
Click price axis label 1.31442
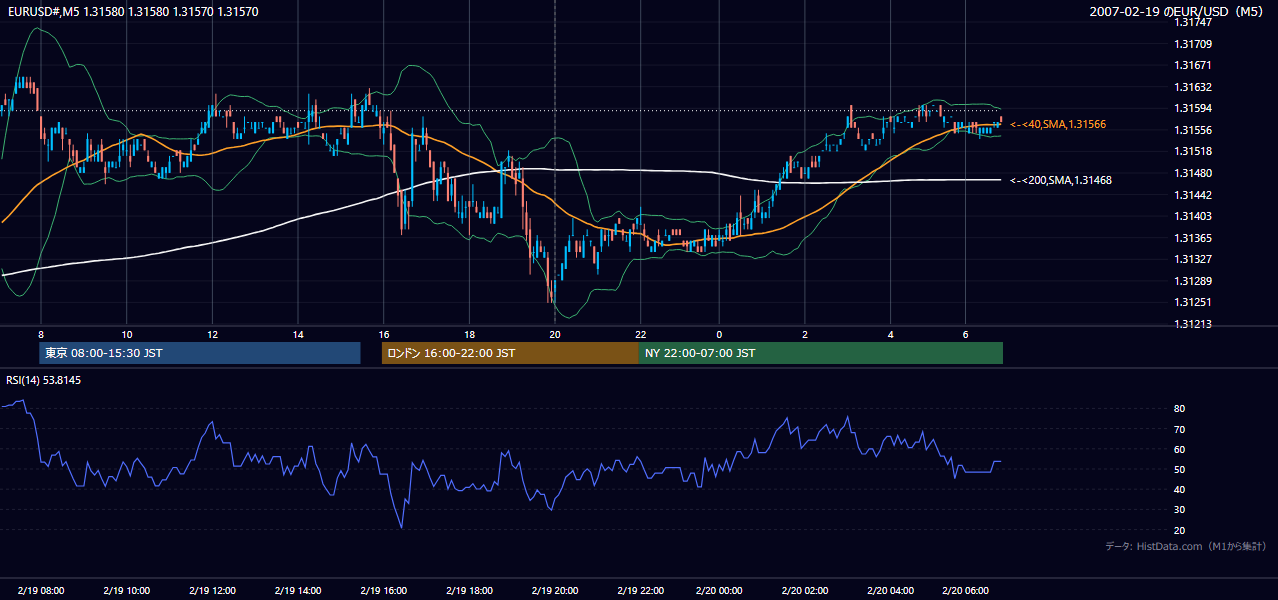click(1194, 195)
